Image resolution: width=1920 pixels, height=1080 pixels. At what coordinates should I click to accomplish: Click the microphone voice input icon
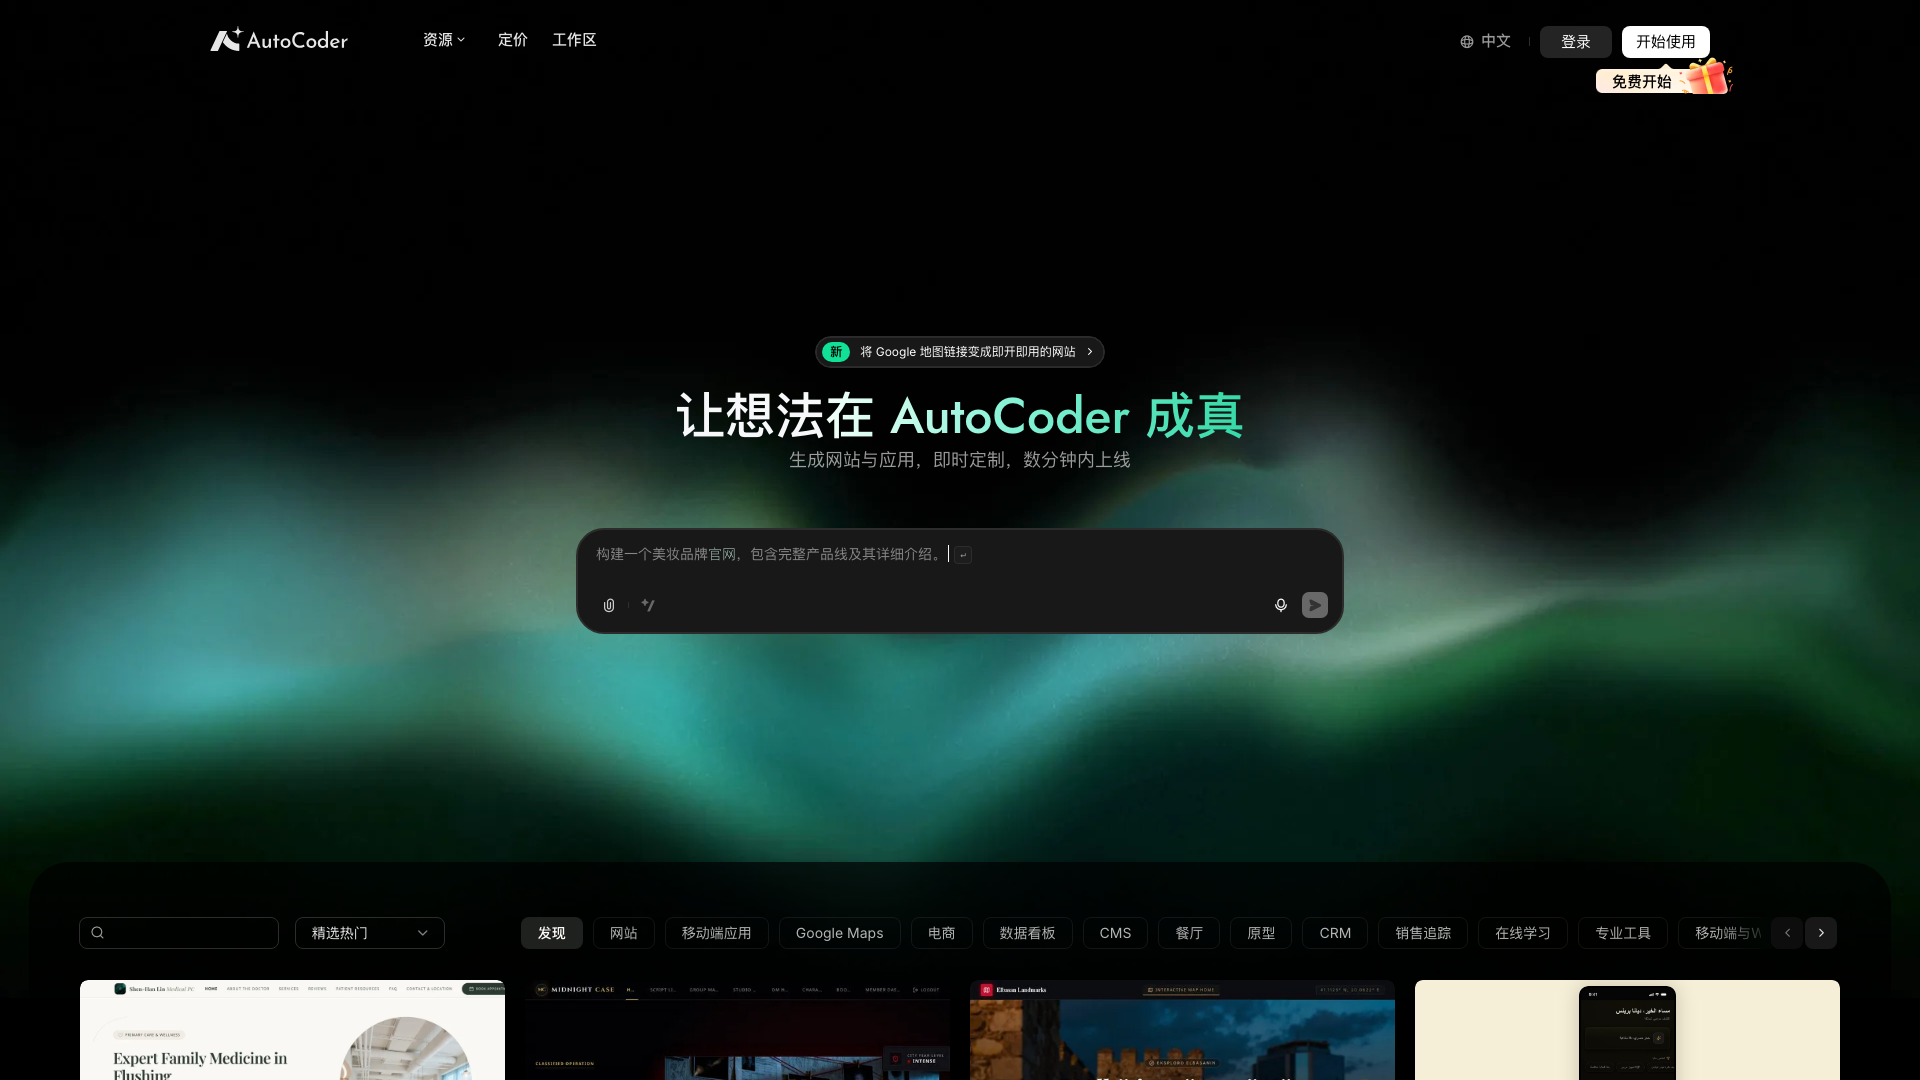pos(1281,605)
